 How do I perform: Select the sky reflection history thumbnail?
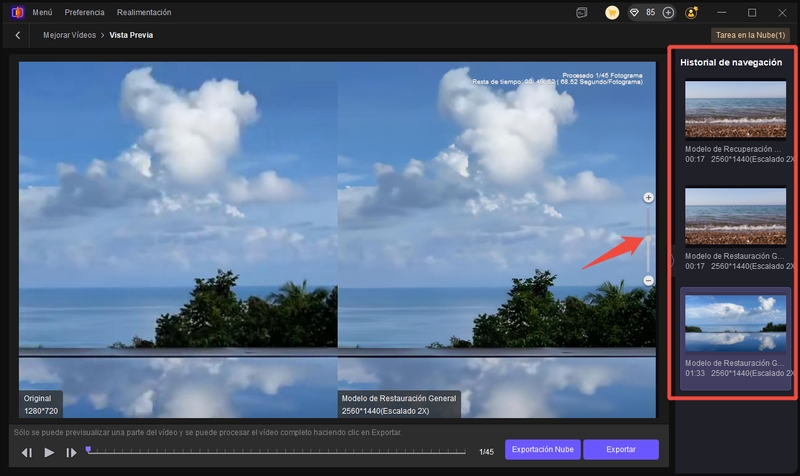coord(735,323)
